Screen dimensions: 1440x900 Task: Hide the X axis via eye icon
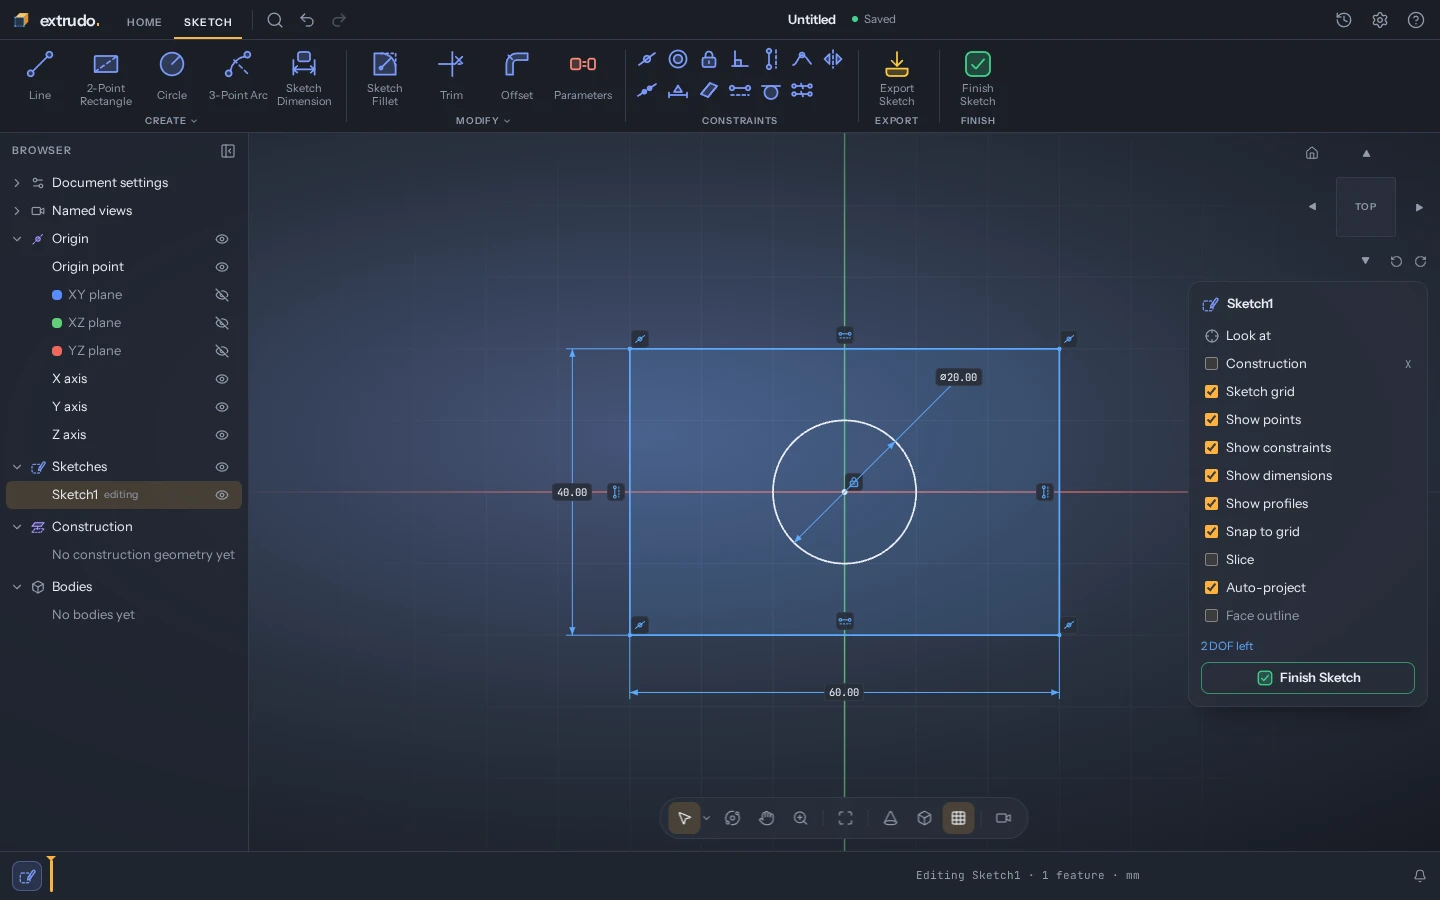point(222,379)
